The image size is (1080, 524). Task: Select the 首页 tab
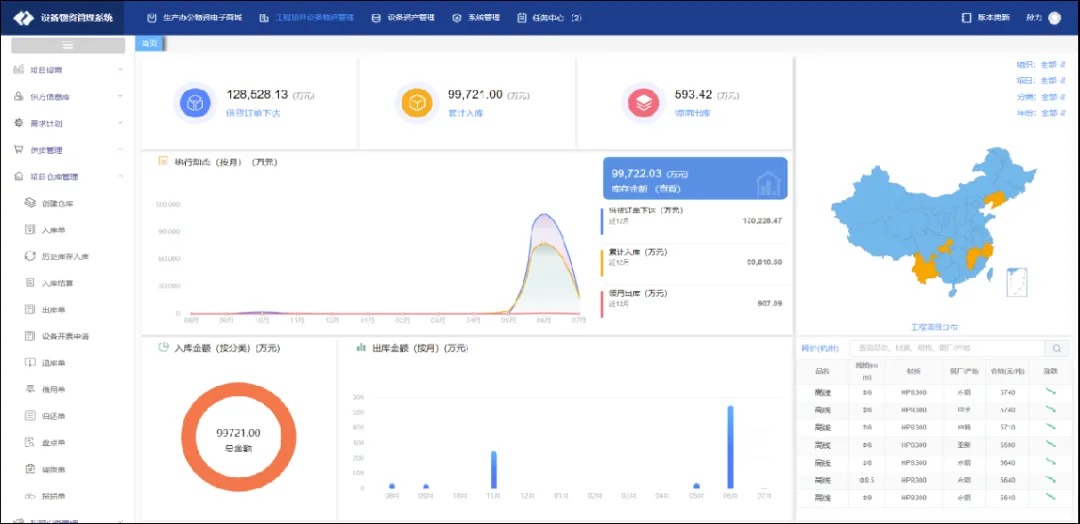pyautogui.click(x=149, y=43)
